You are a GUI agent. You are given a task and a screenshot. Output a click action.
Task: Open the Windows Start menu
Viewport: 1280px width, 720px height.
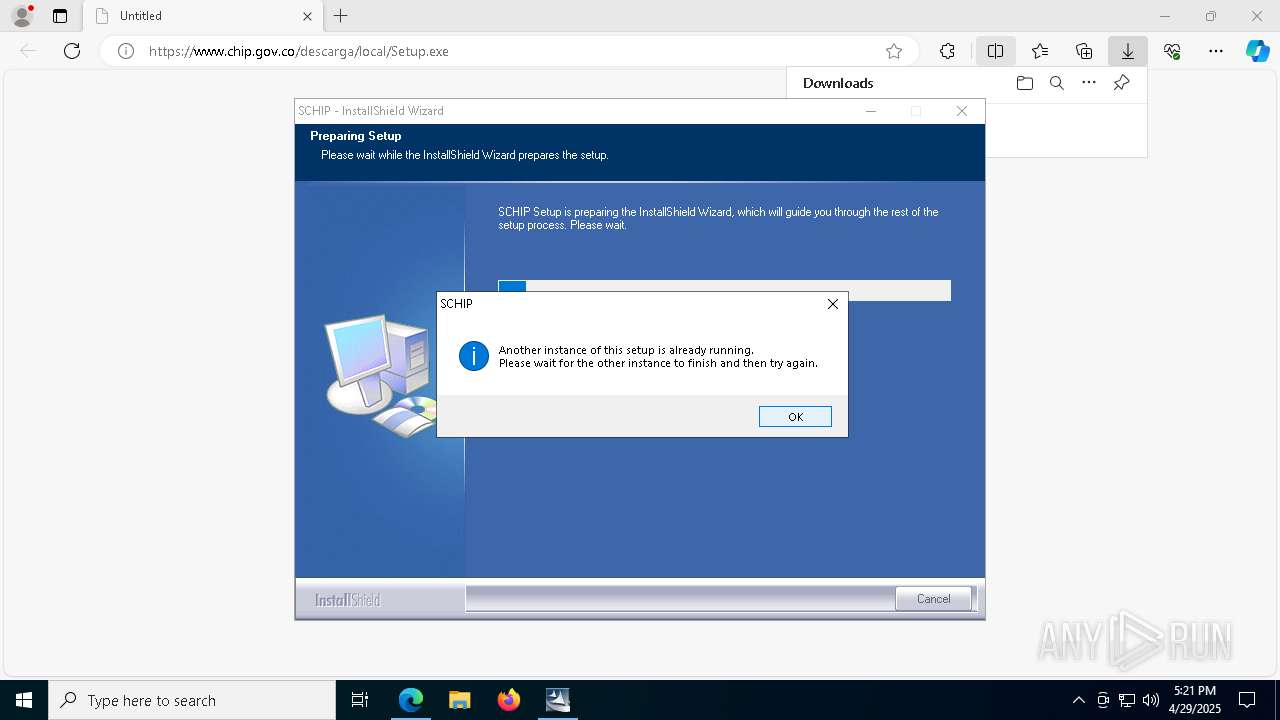24,700
